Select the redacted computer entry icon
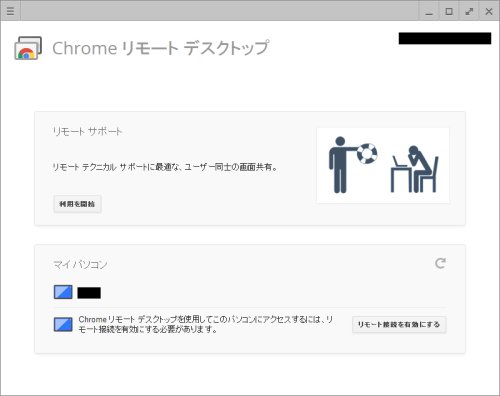The width and height of the screenshot is (500, 396). coord(63,292)
